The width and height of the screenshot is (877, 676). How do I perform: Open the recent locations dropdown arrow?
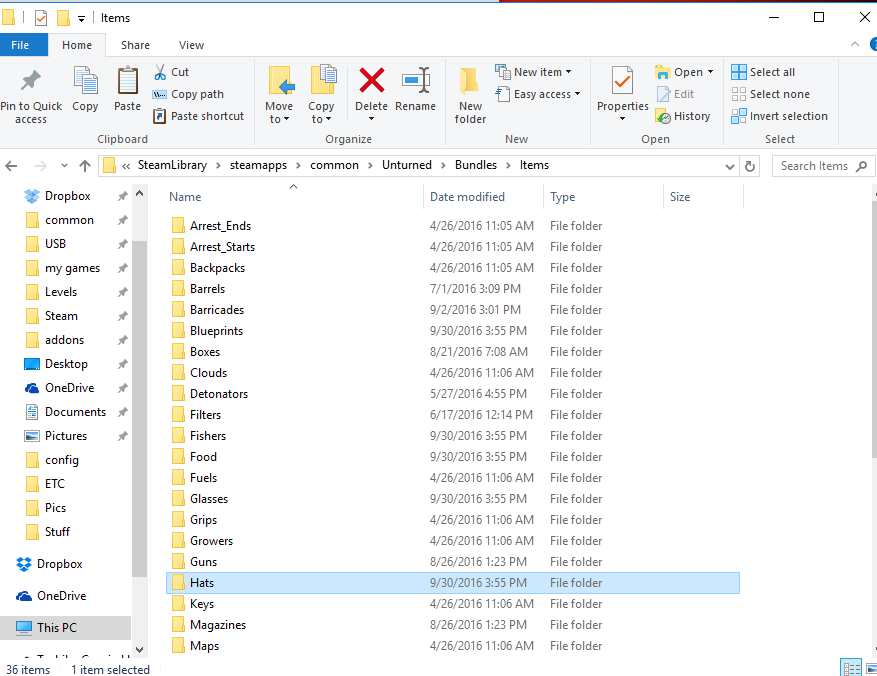[64, 166]
